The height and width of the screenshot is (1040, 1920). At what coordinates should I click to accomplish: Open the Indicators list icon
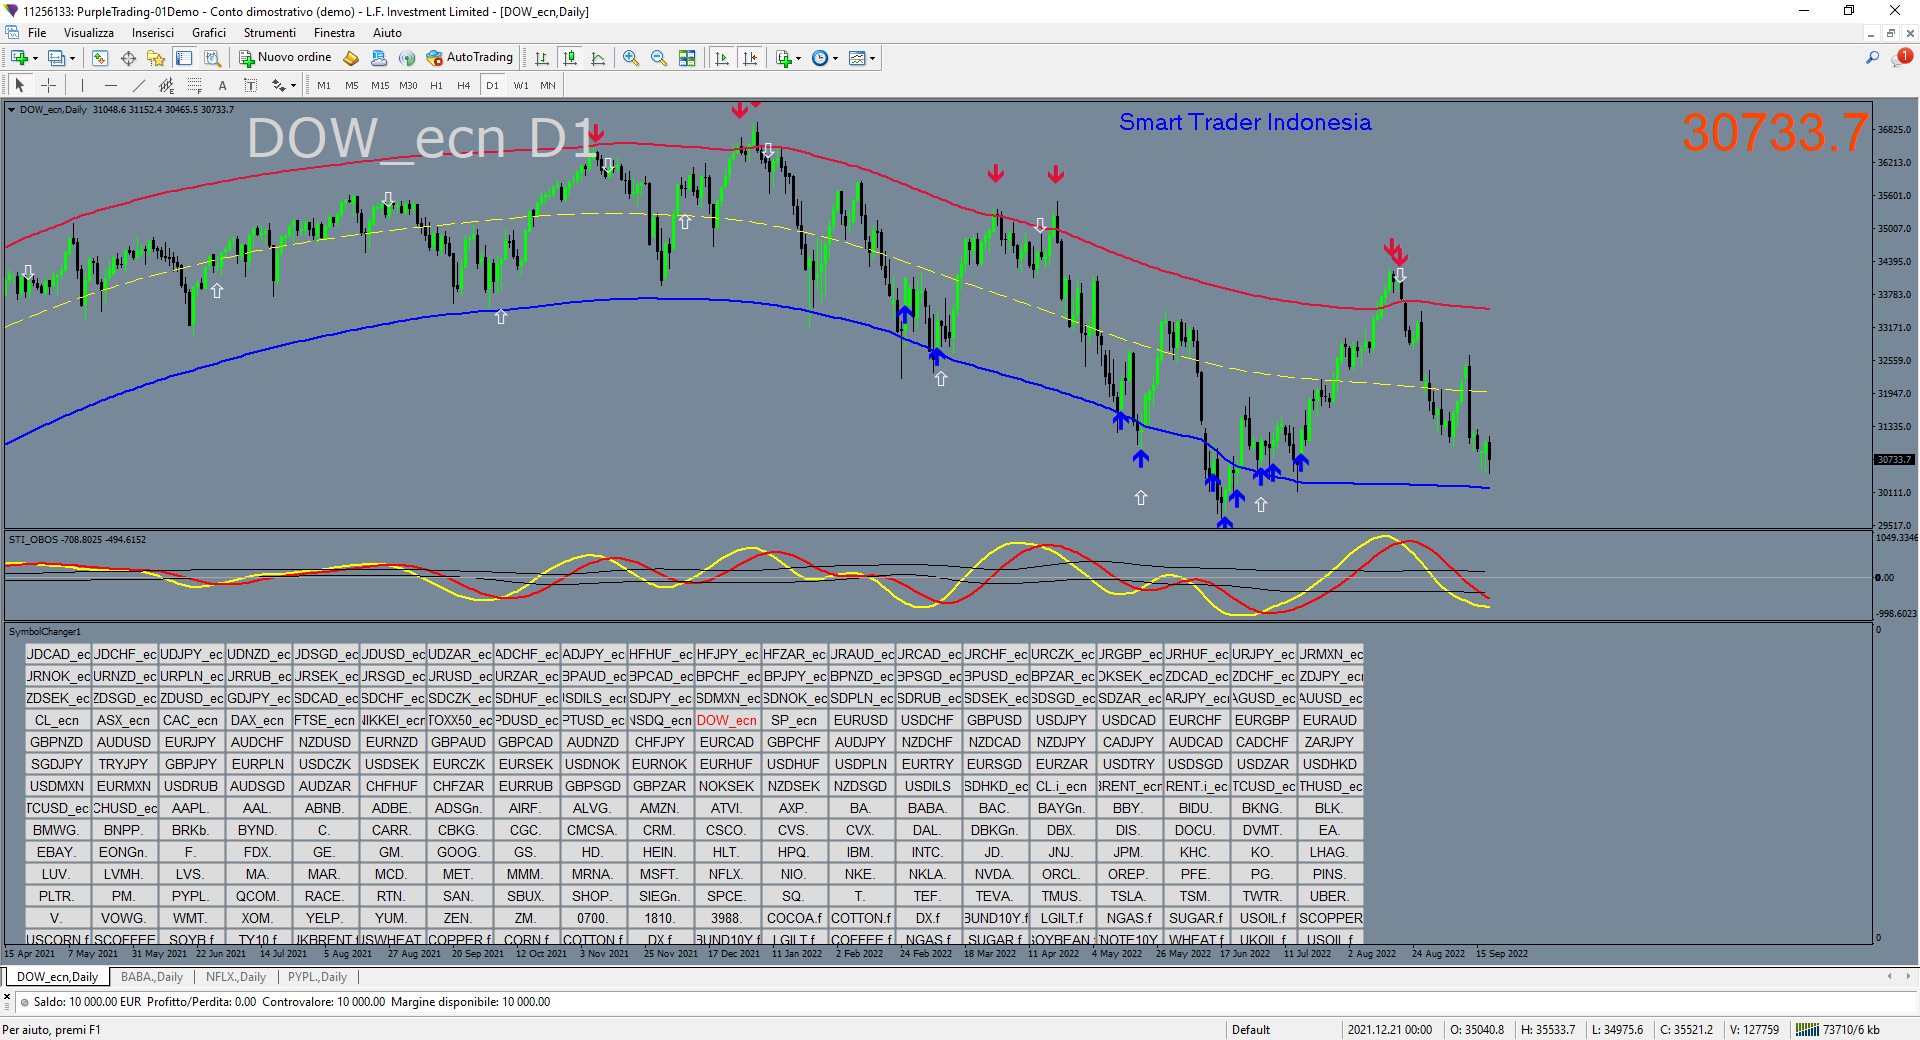784,58
